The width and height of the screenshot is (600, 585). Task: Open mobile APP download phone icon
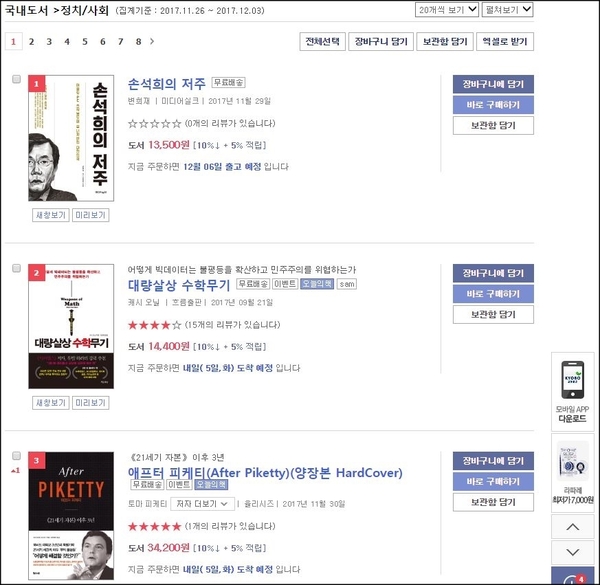point(572,380)
